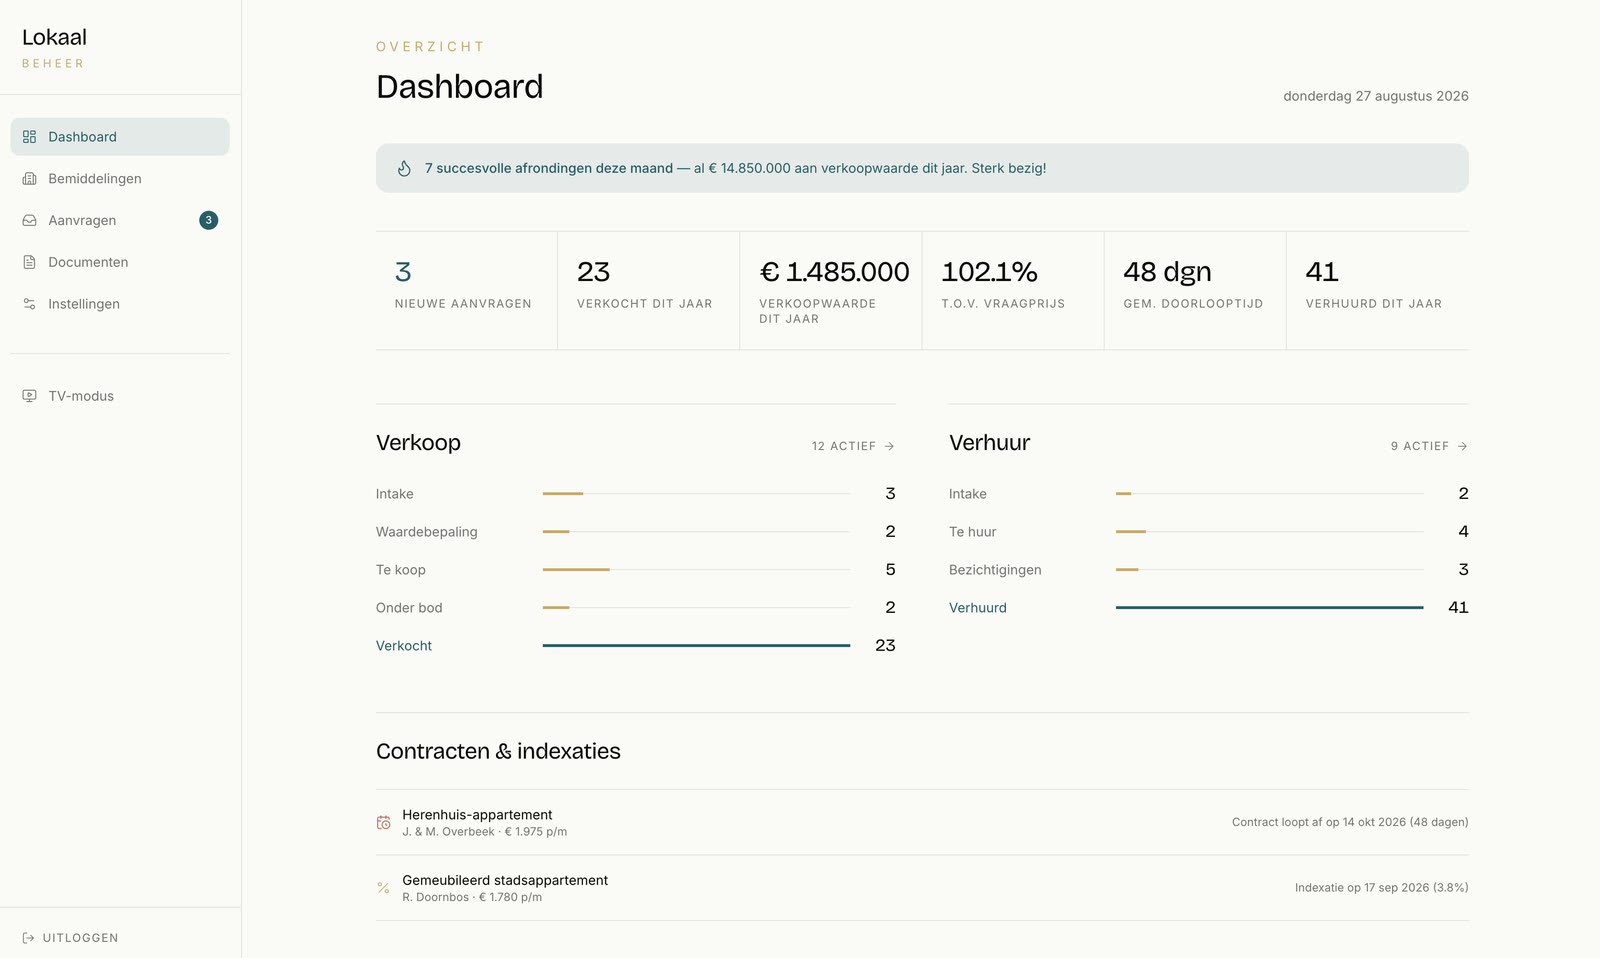Click the arrow next to 9 ACTIEF
Screen dimensions: 1600x958
pos(1462,446)
